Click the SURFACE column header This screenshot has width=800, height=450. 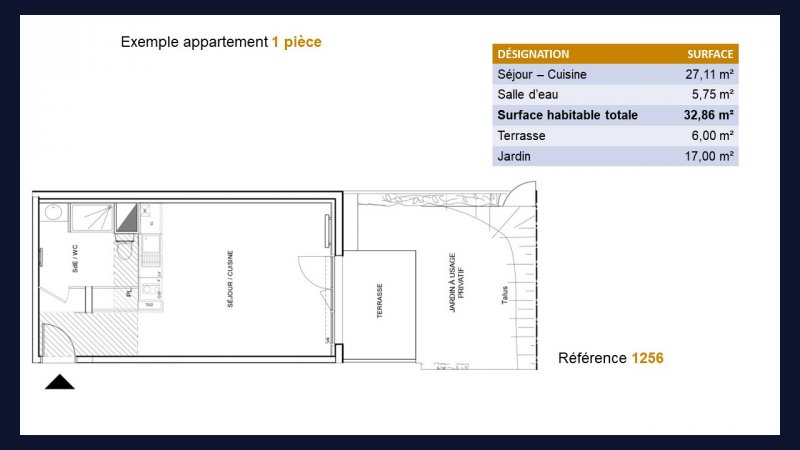coord(710,54)
